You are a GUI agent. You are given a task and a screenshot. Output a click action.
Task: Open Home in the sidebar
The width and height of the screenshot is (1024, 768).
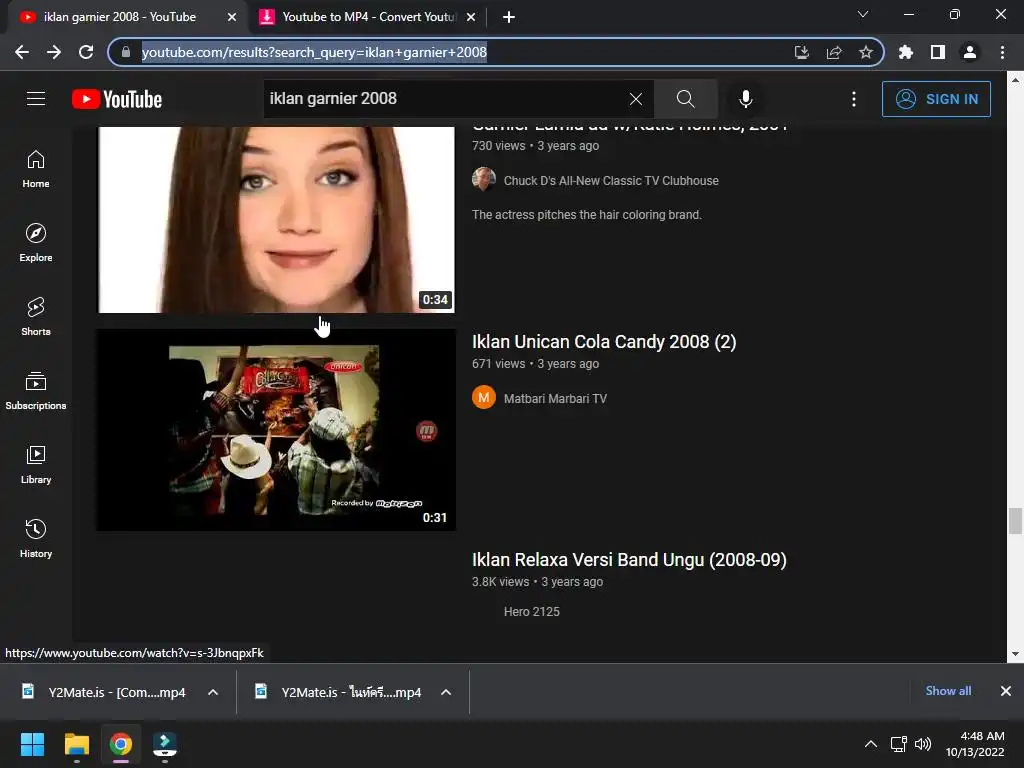point(36,169)
